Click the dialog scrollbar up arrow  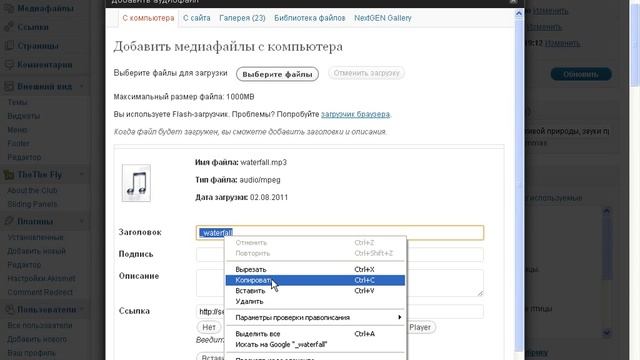519,13
